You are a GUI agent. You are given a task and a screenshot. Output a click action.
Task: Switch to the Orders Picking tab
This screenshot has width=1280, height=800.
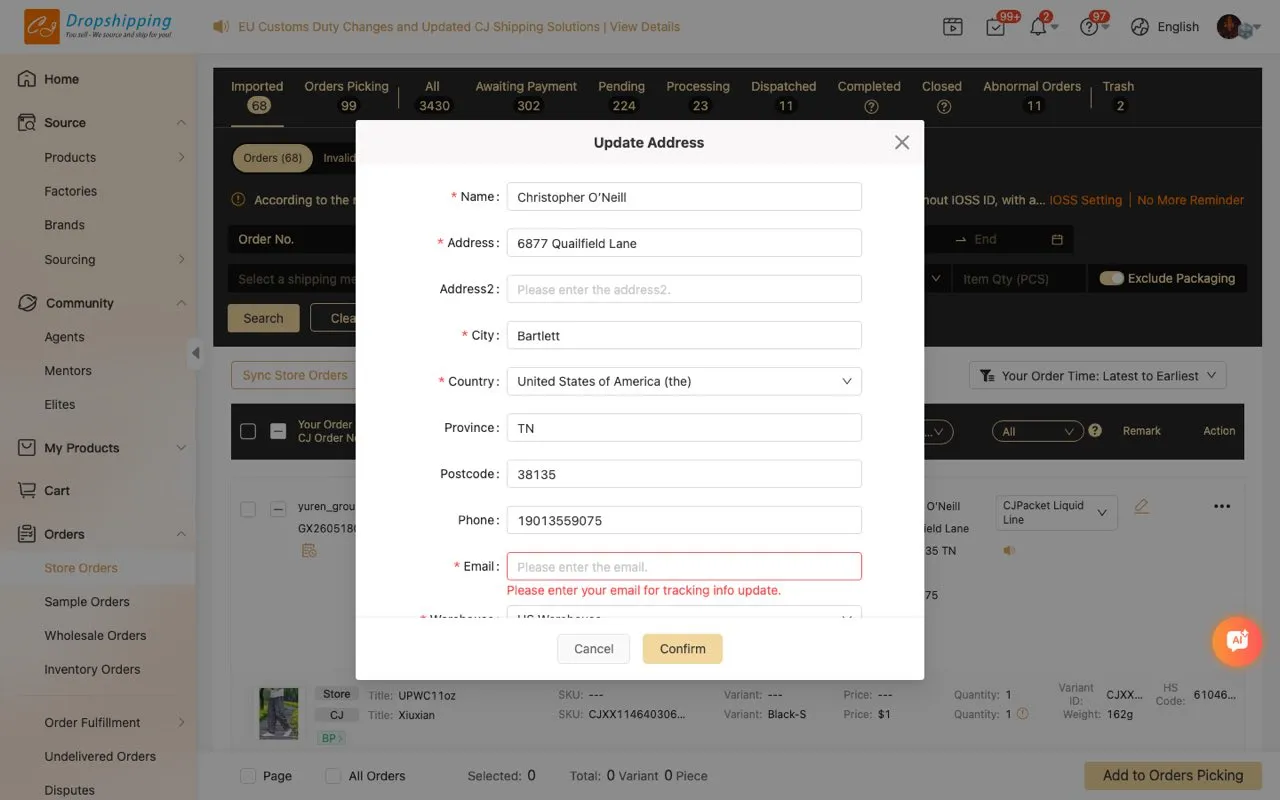(x=347, y=96)
